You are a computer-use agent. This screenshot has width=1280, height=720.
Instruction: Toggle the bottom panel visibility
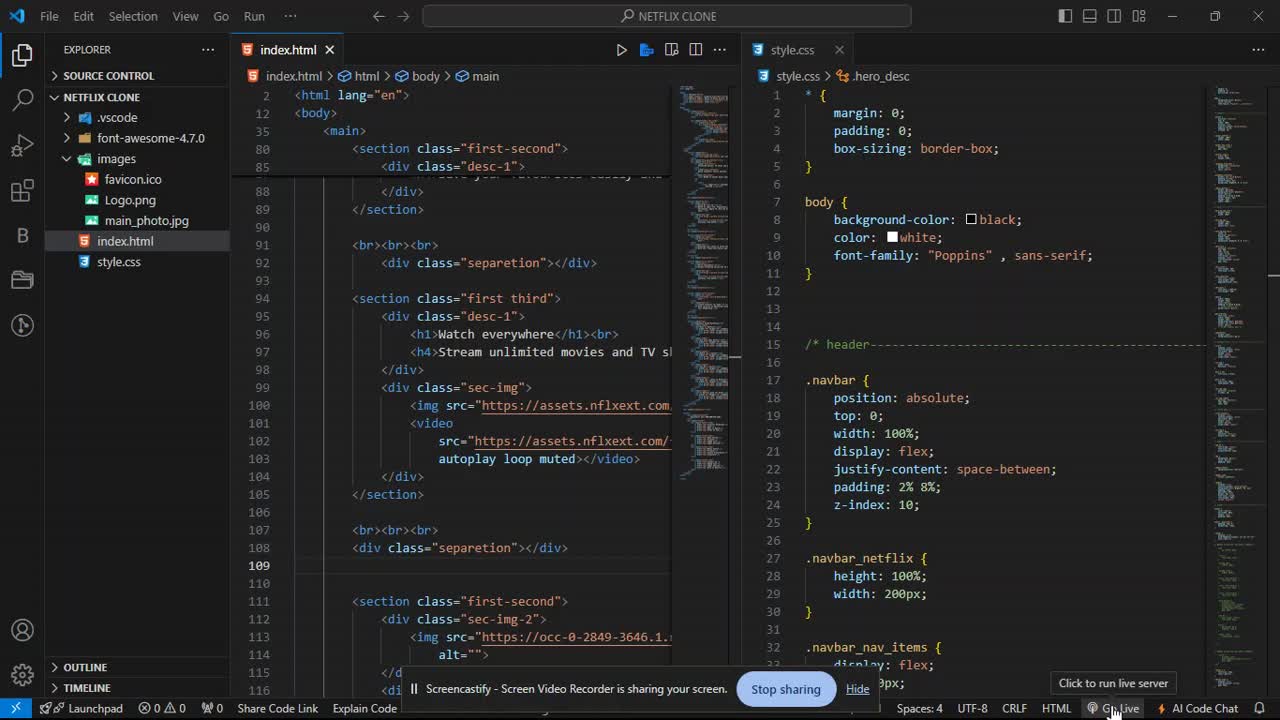[1090, 16]
